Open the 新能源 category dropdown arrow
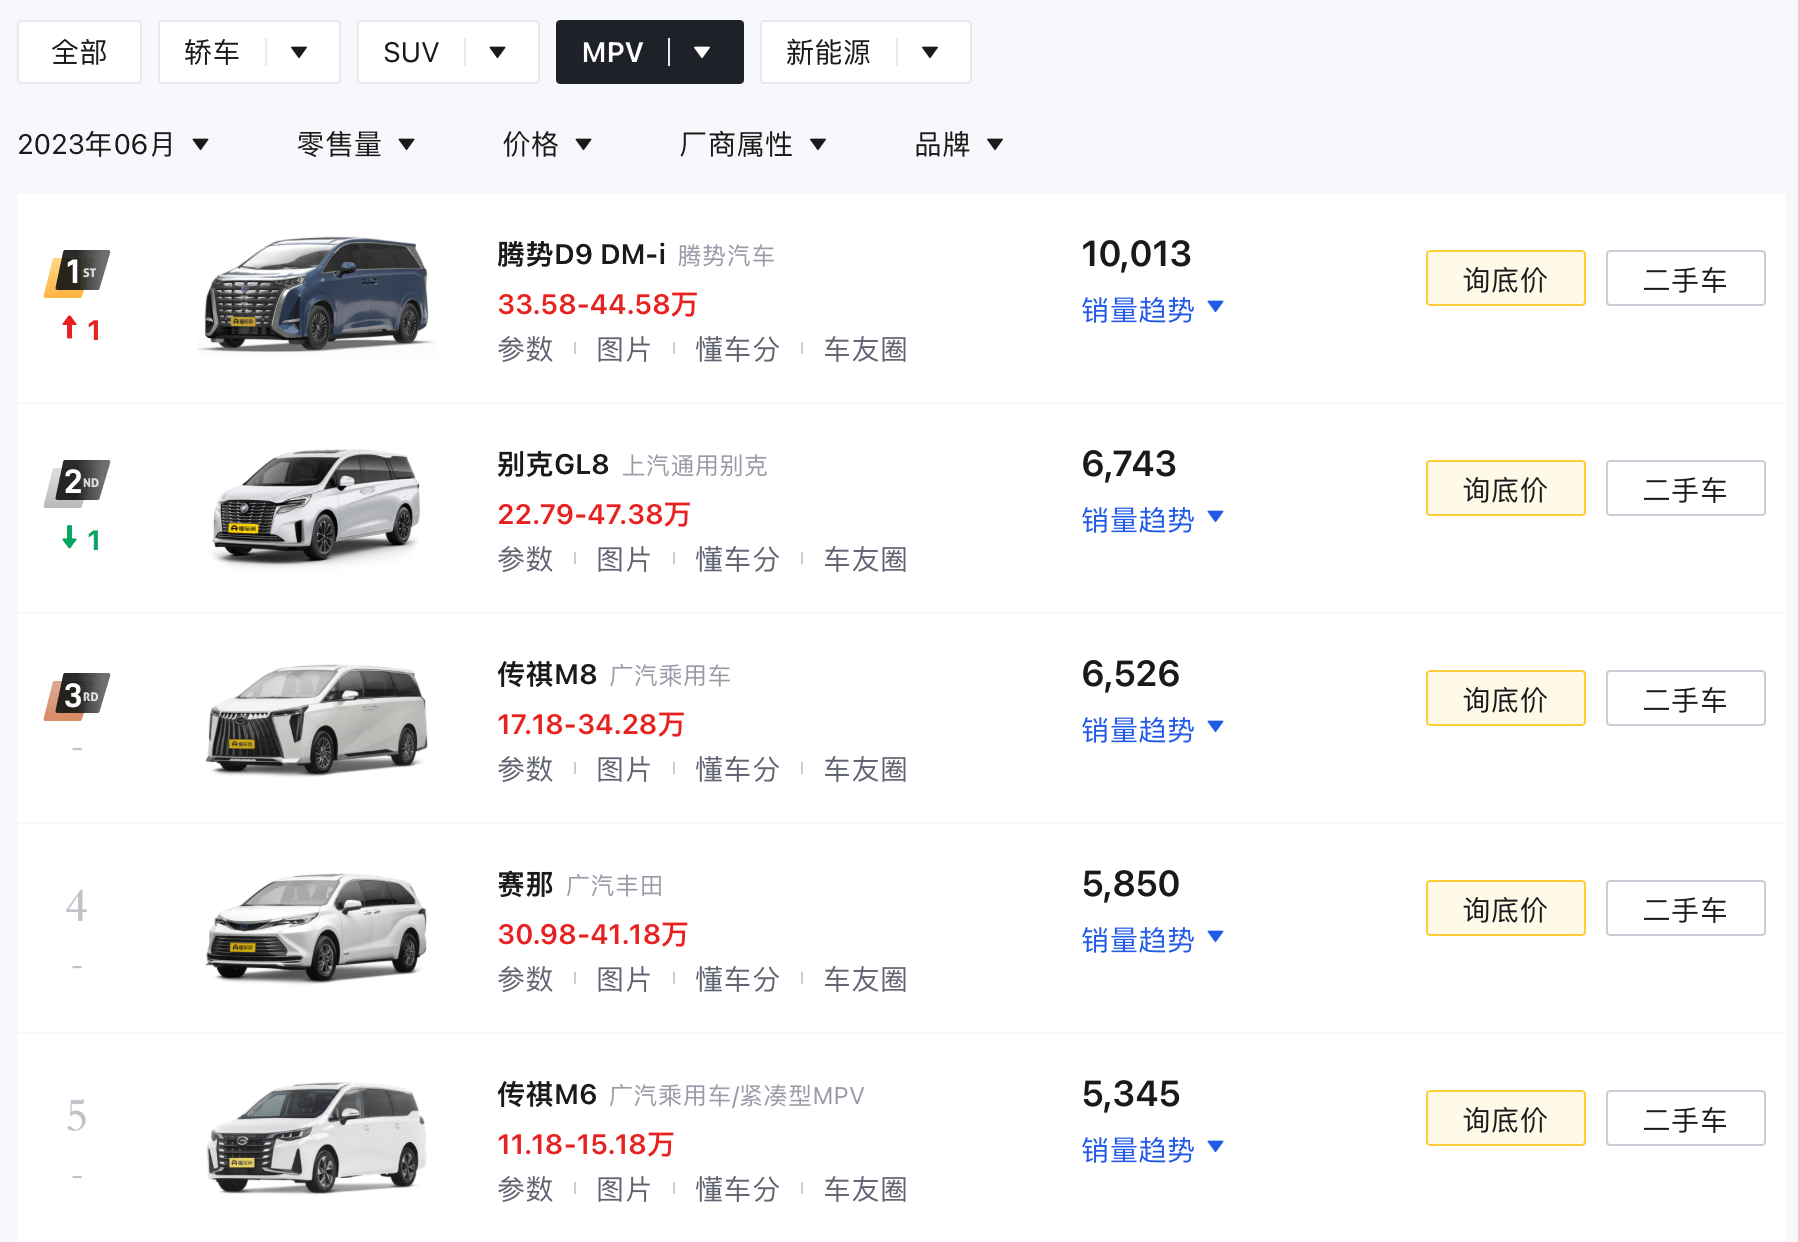The width and height of the screenshot is (1798, 1242). 930,52
